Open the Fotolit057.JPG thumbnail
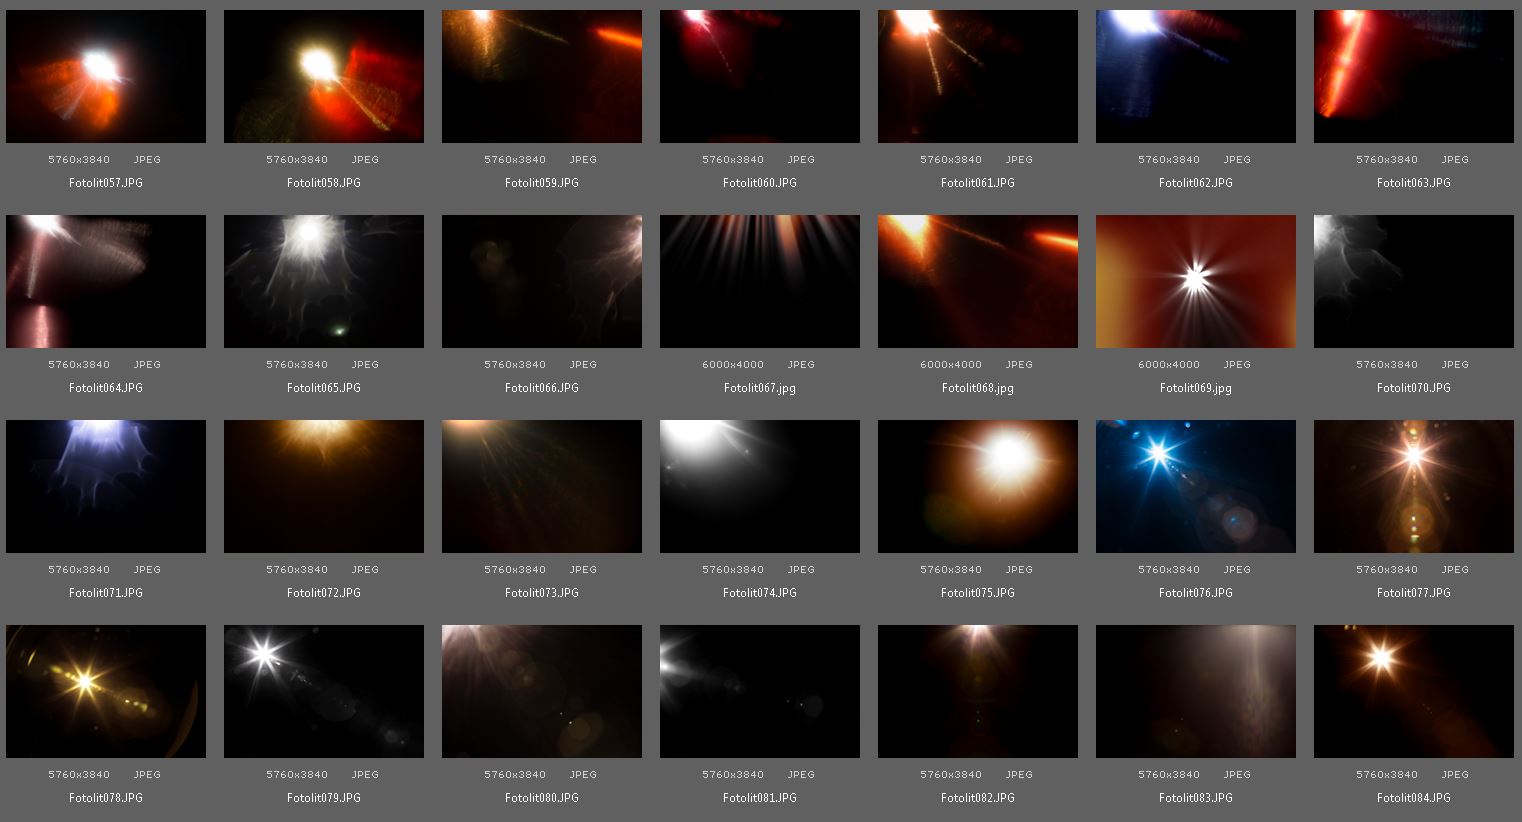The width and height of the screenshot is (1522, 822). click(x=106, y=76)
